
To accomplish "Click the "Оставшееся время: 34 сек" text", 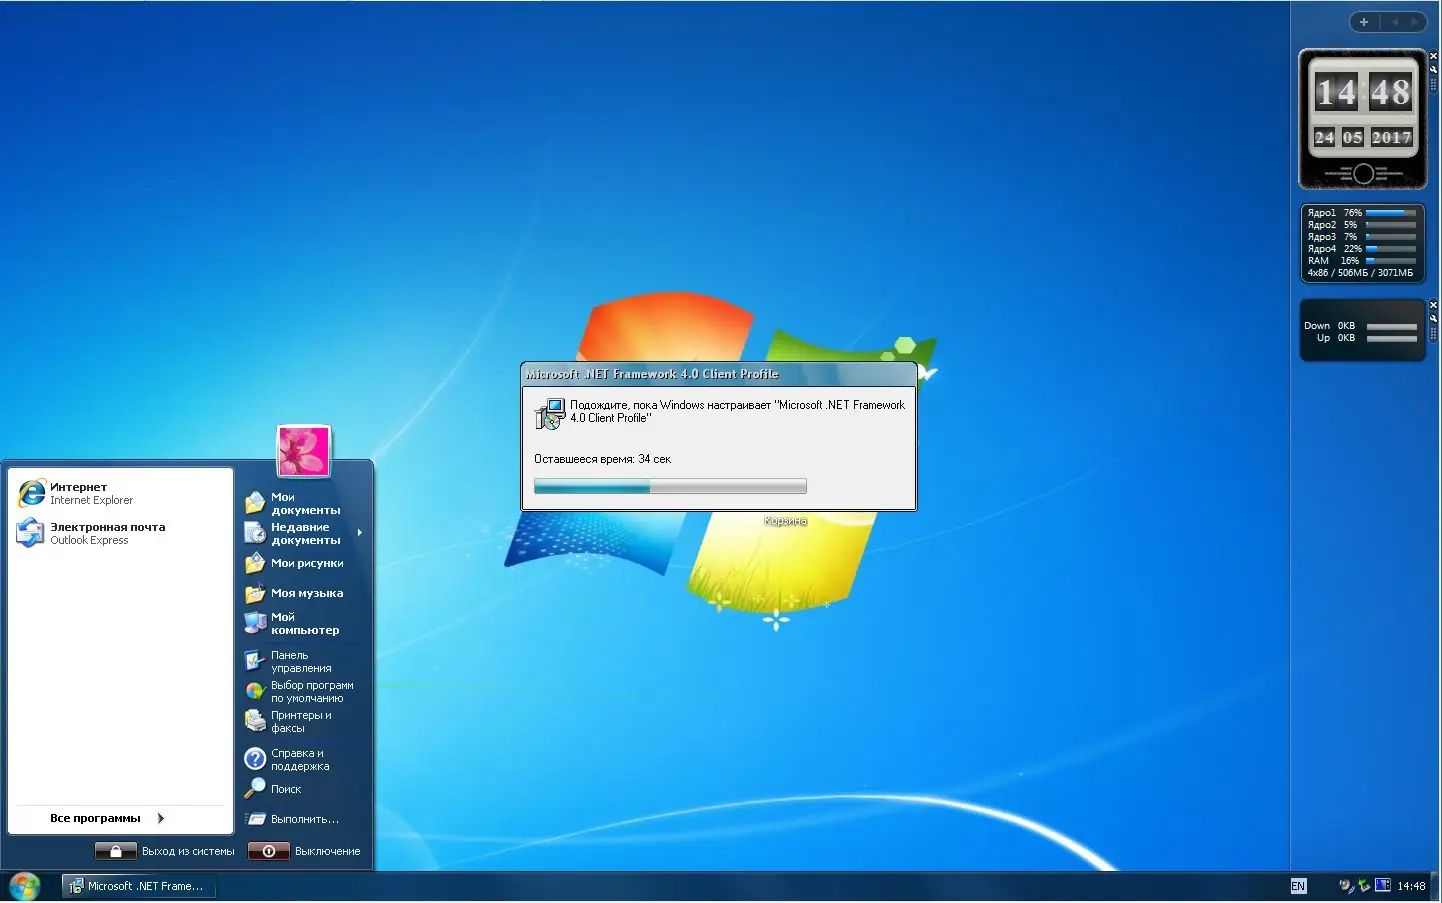I will (602, 459).
